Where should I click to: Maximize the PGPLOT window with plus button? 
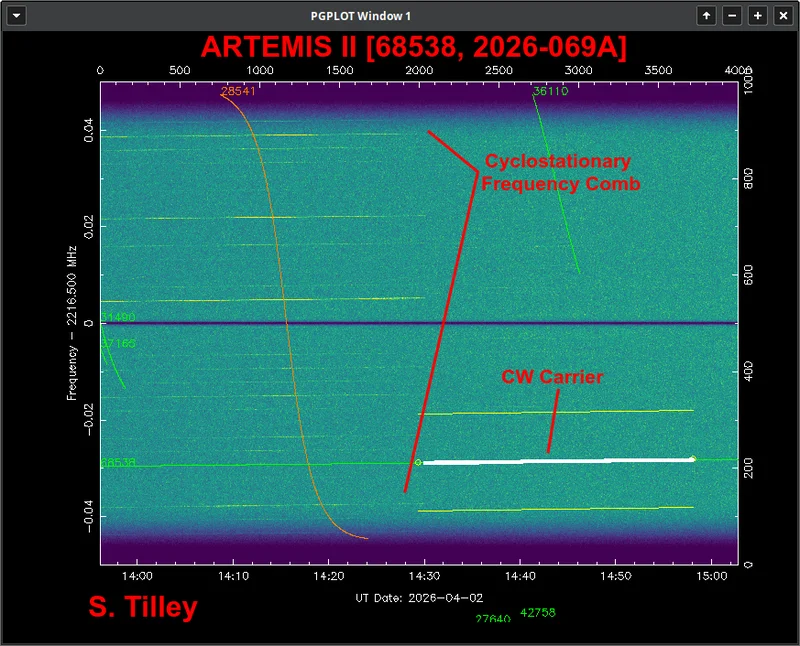pyautogui.click(x=757, y=16)
